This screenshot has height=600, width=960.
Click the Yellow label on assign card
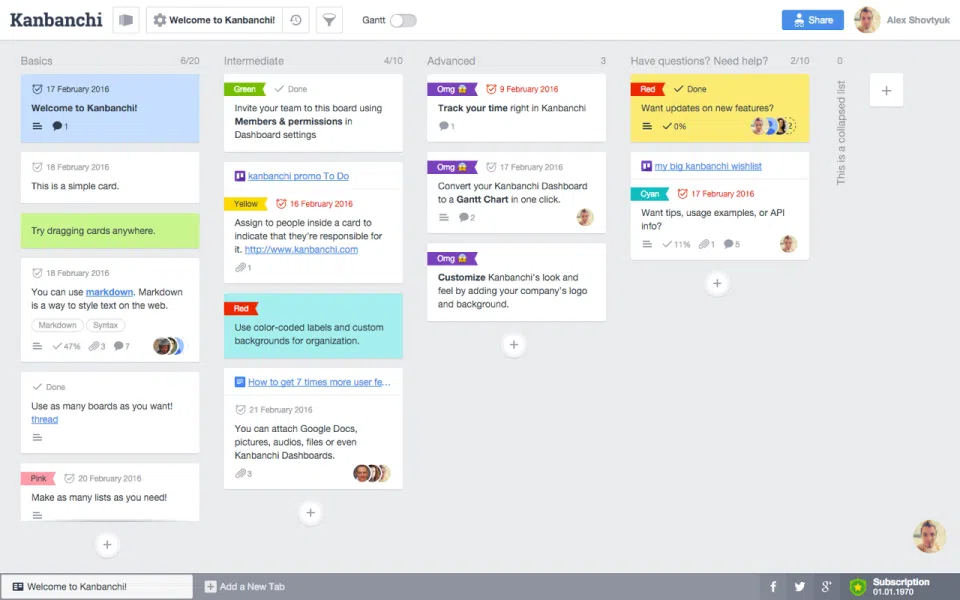246,204
